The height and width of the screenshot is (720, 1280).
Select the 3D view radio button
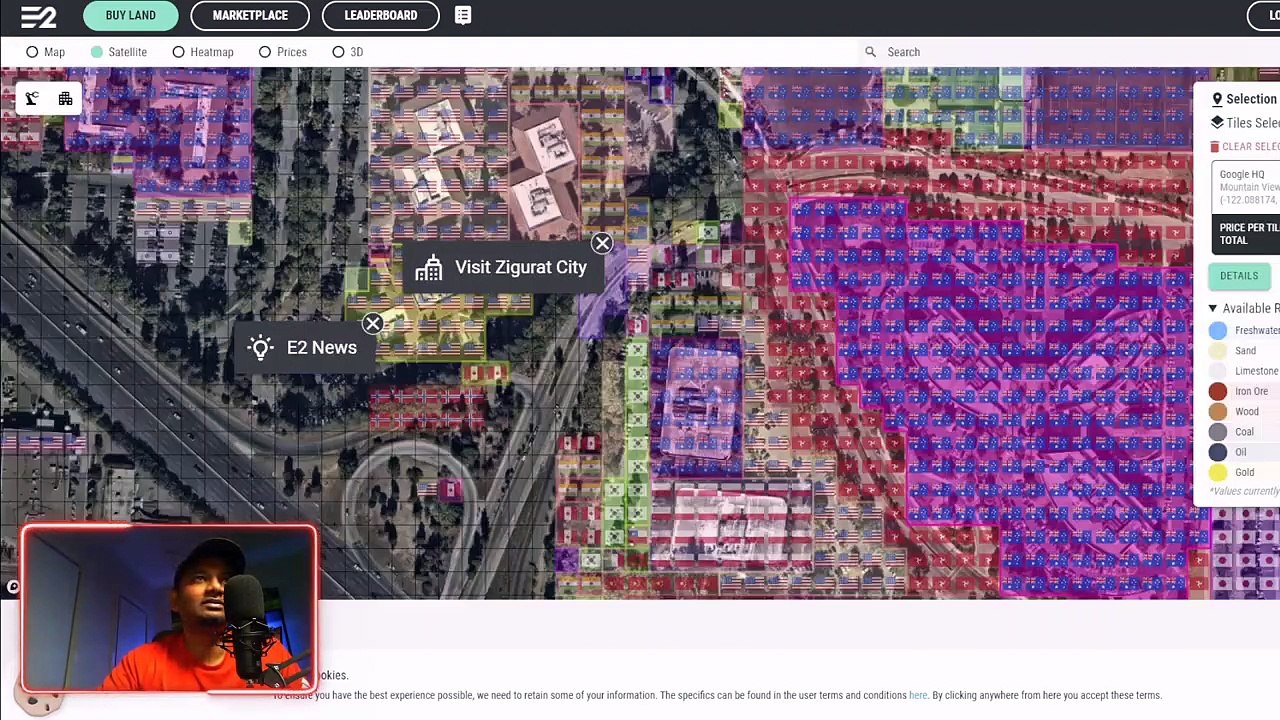pos(338,52)
